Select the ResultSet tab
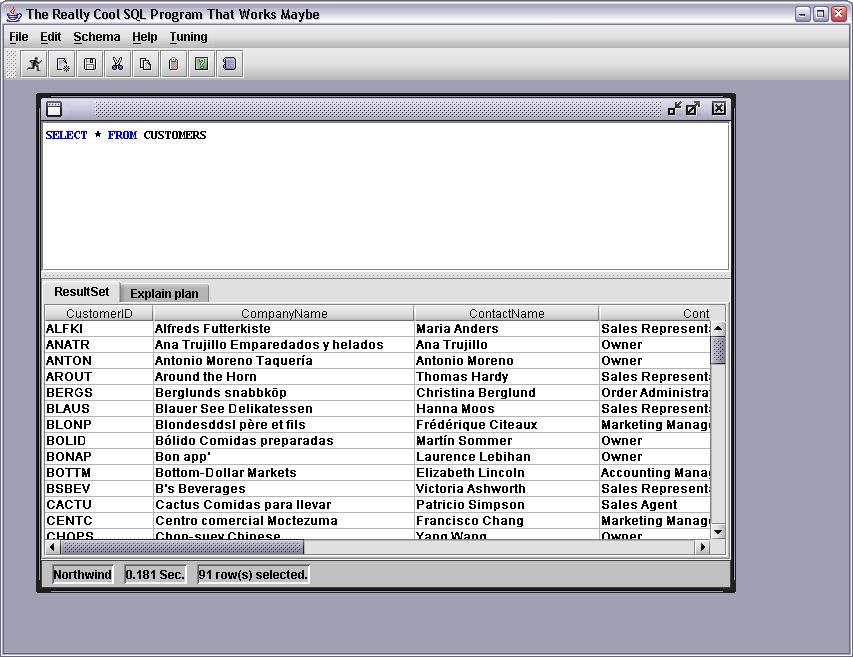This screenshot has width=853, height=657. 81,292
